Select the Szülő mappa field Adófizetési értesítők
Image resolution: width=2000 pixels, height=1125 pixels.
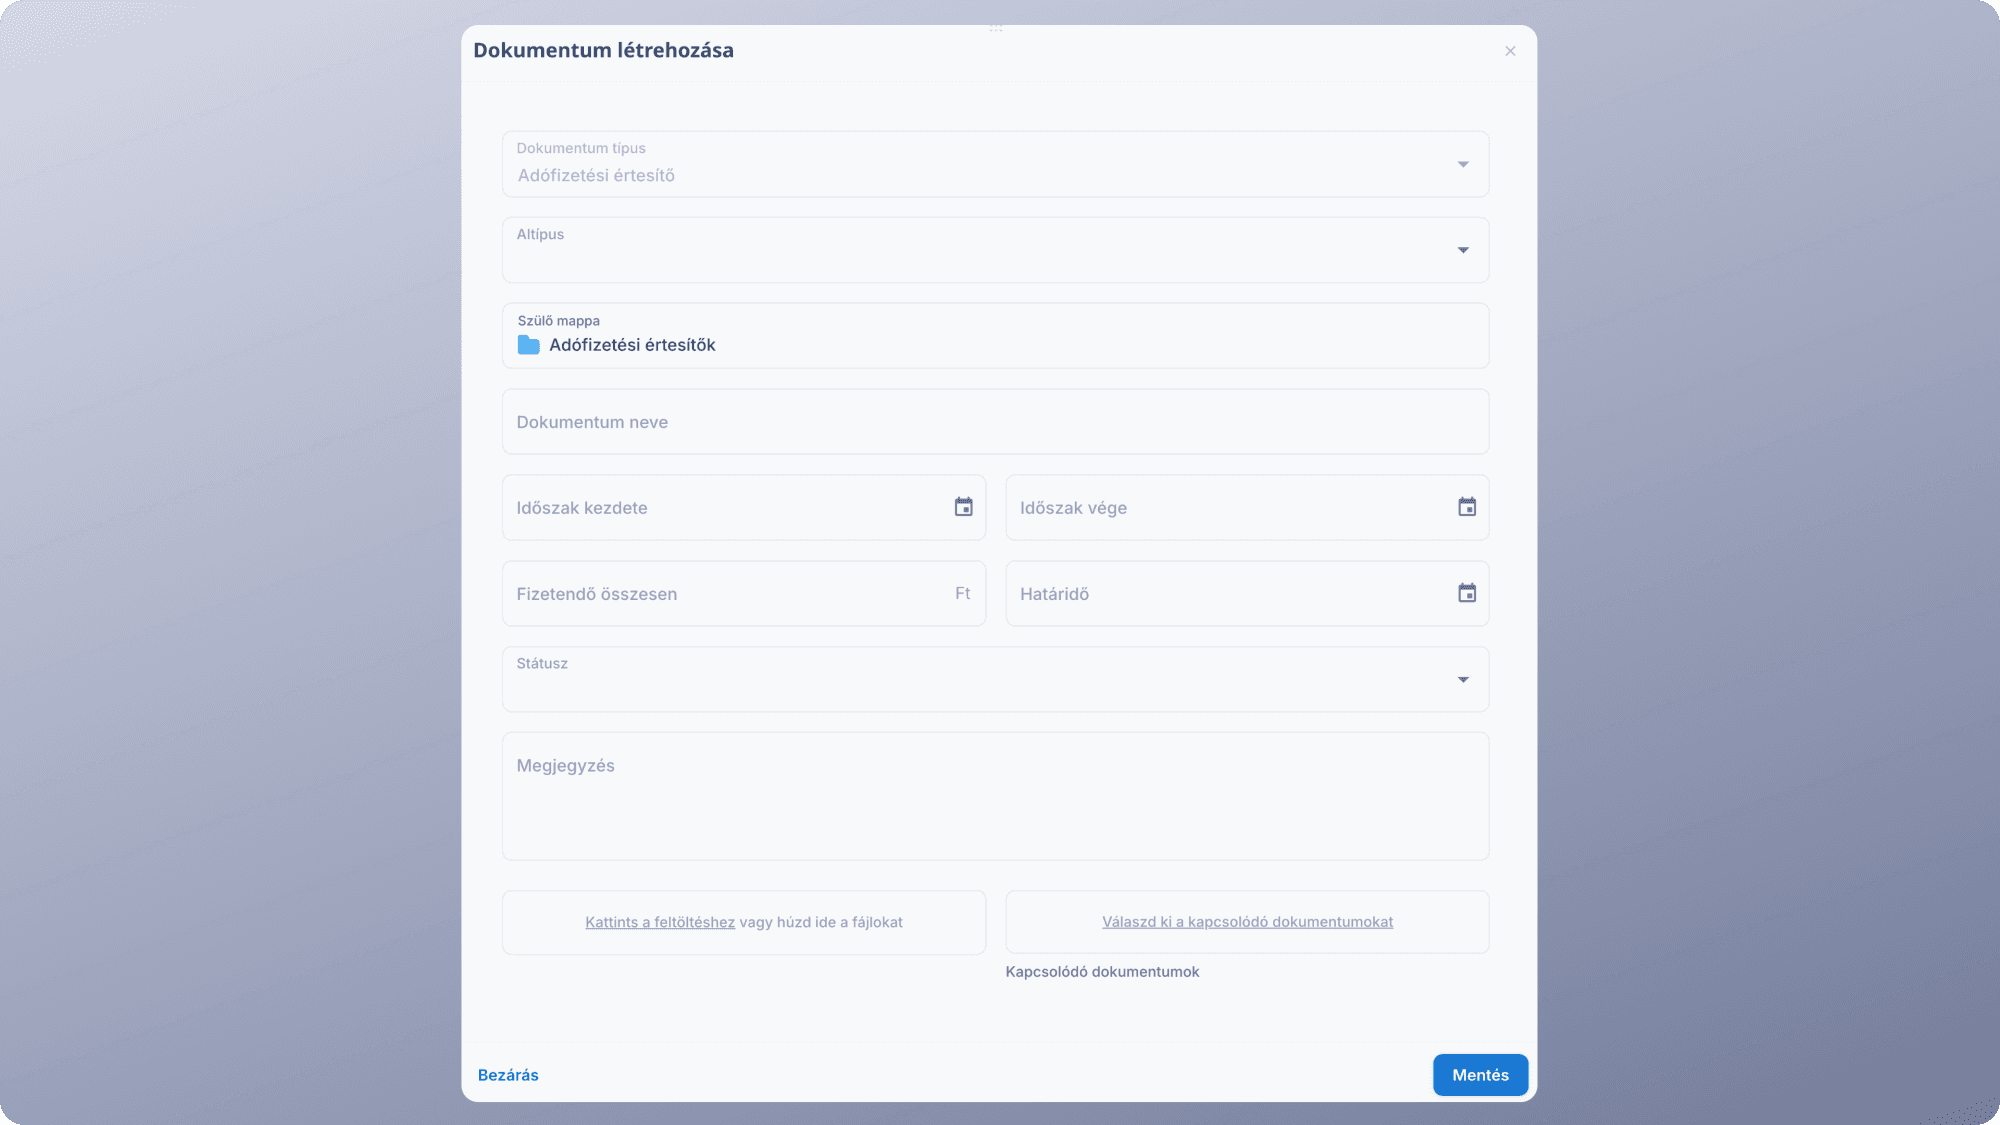click(x=995, y=336)
